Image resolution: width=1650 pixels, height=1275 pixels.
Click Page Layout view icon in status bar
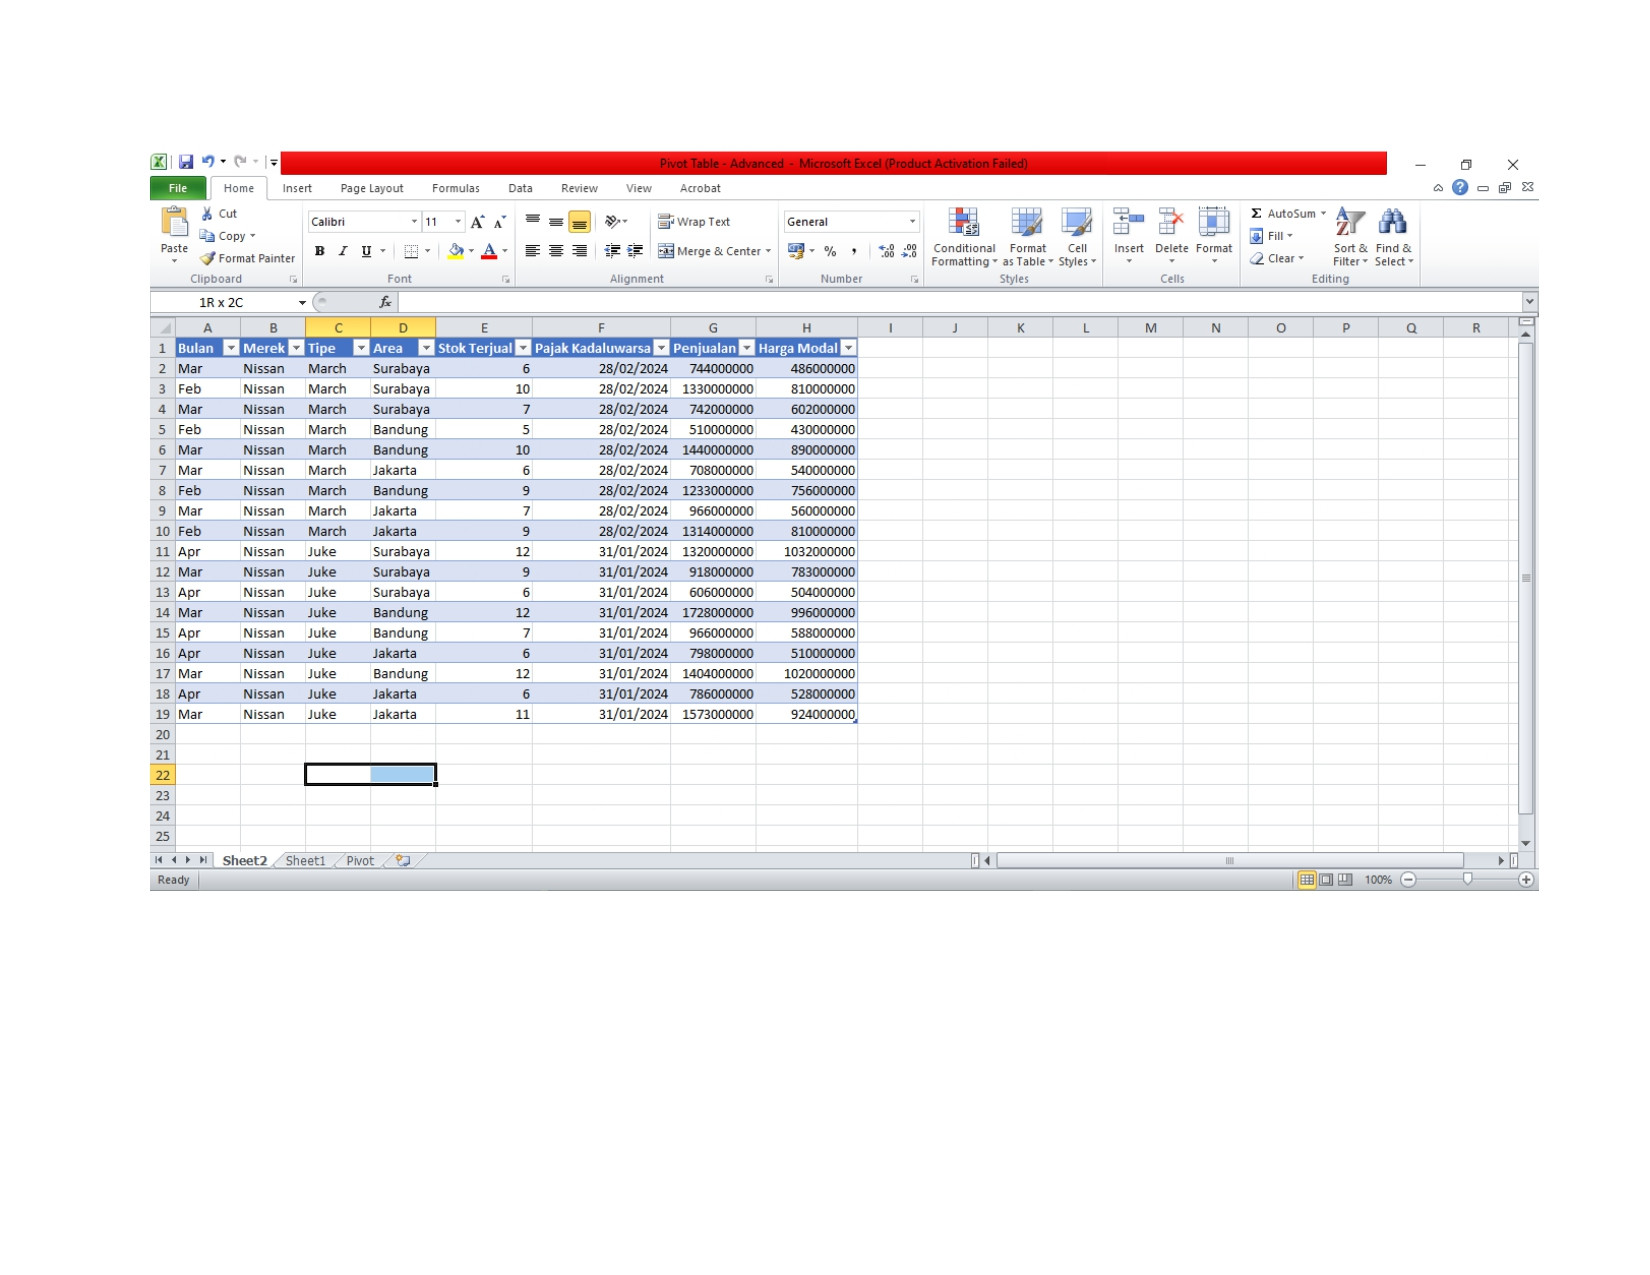pyautogui.click(x=1326, y=880)
